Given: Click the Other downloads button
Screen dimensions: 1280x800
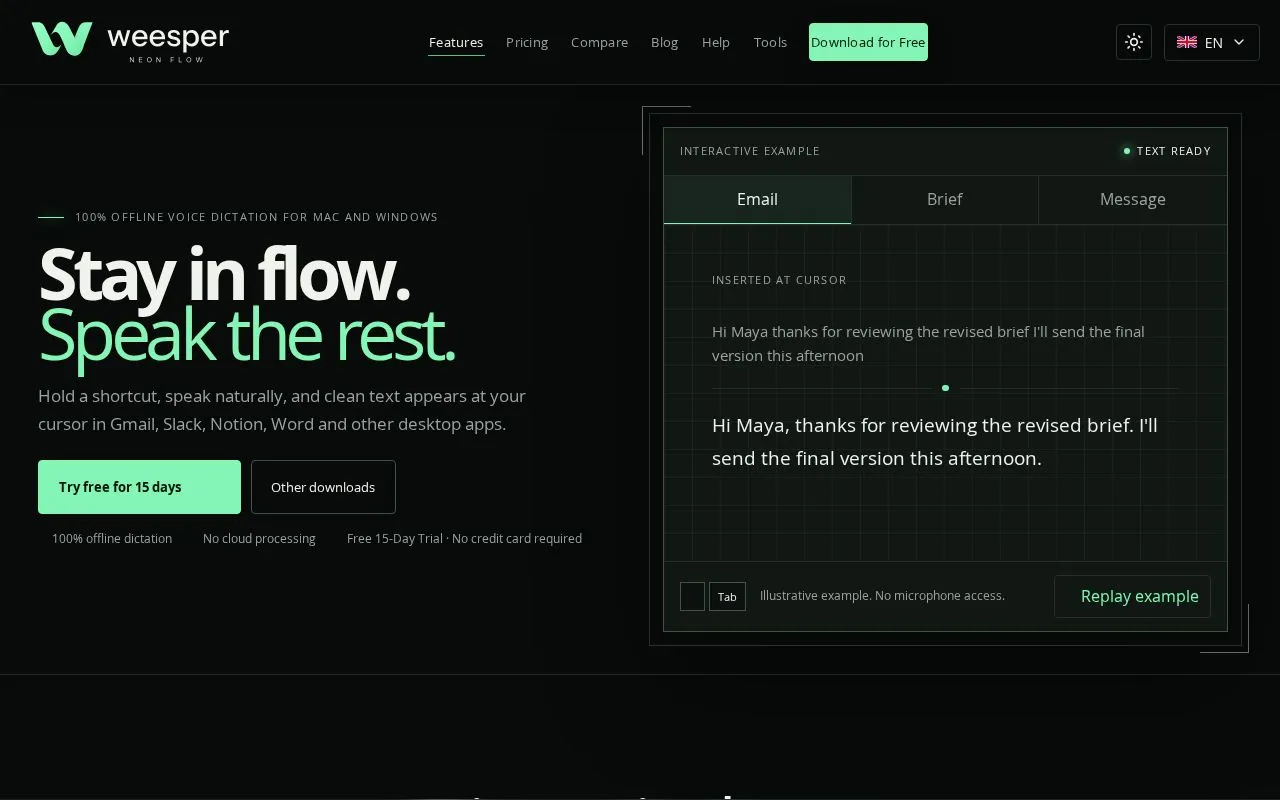Looking at the screenshot, I should (x=323, y=487).
